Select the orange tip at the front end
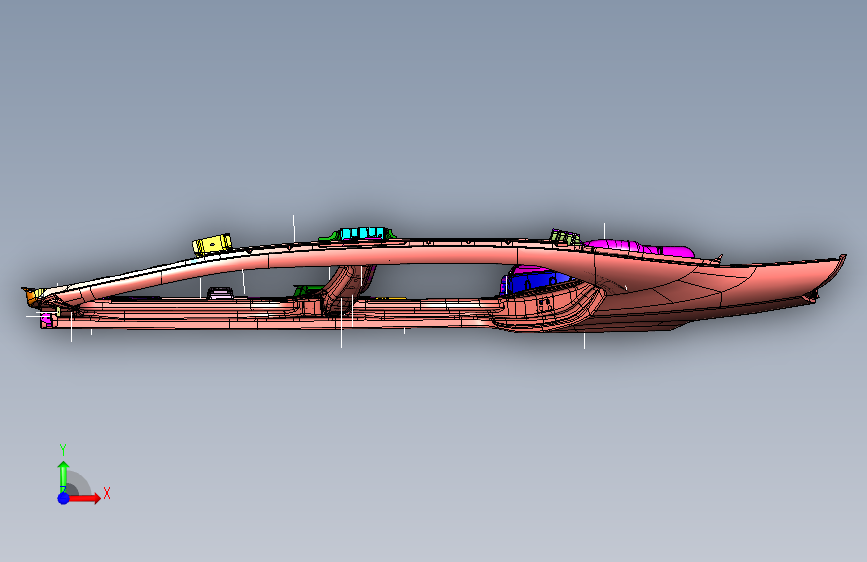The height and width of the screenshot is (562, 867). [x=30, y=296]
